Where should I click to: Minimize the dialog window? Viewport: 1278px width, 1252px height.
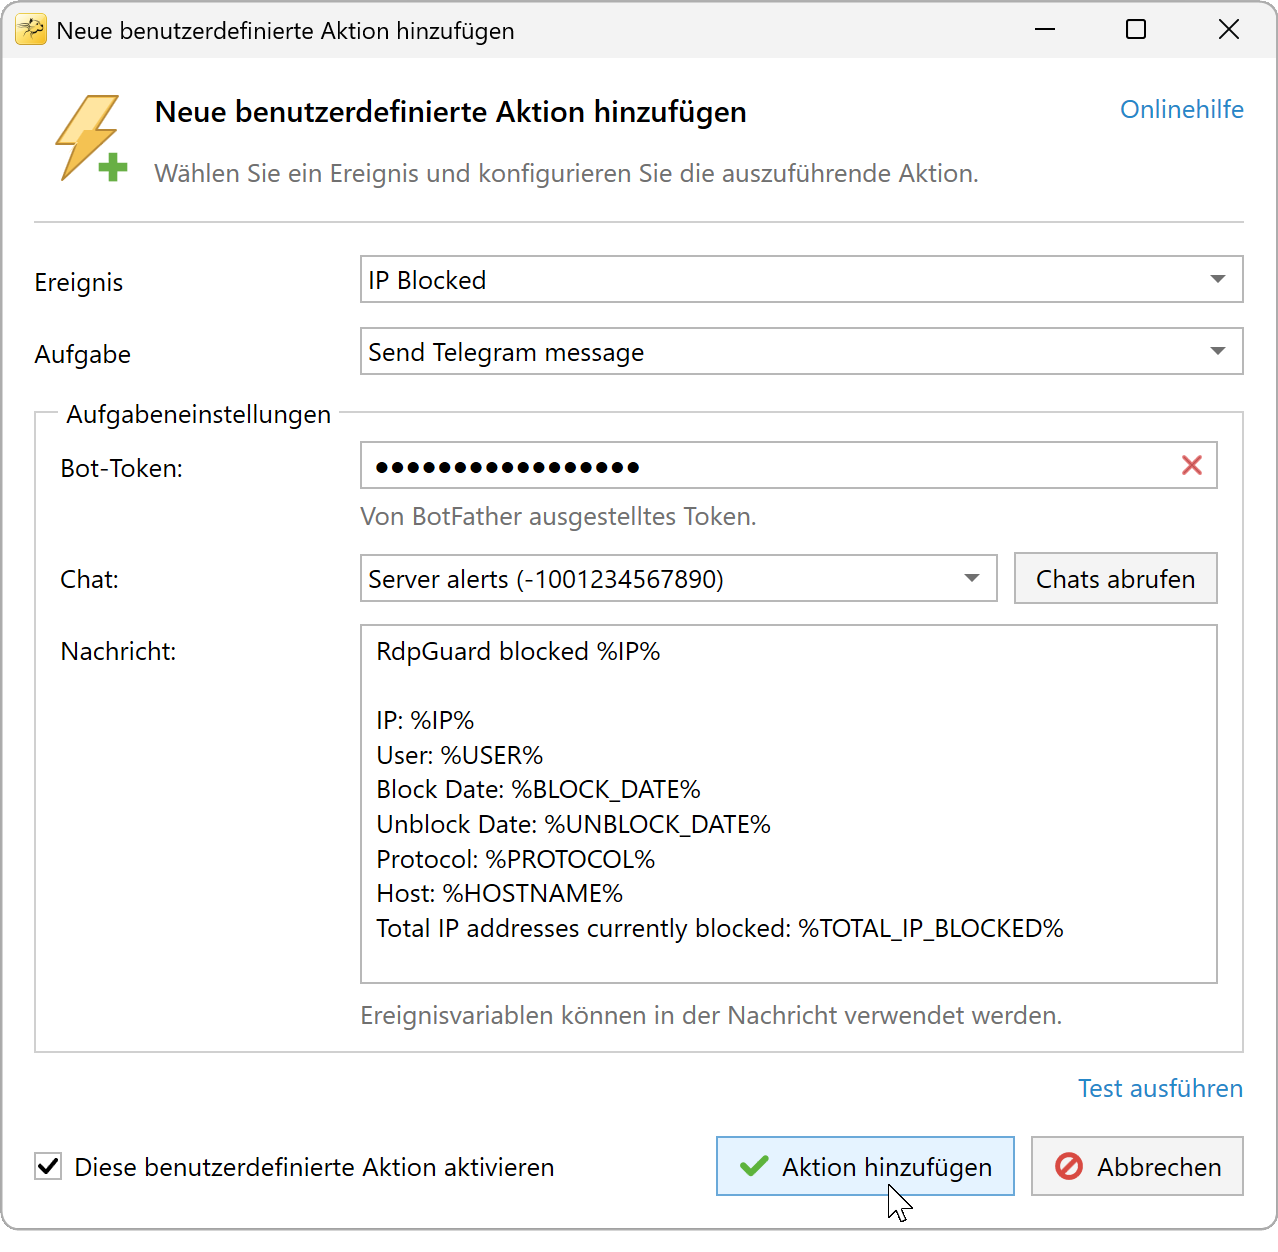point(1045,30)
